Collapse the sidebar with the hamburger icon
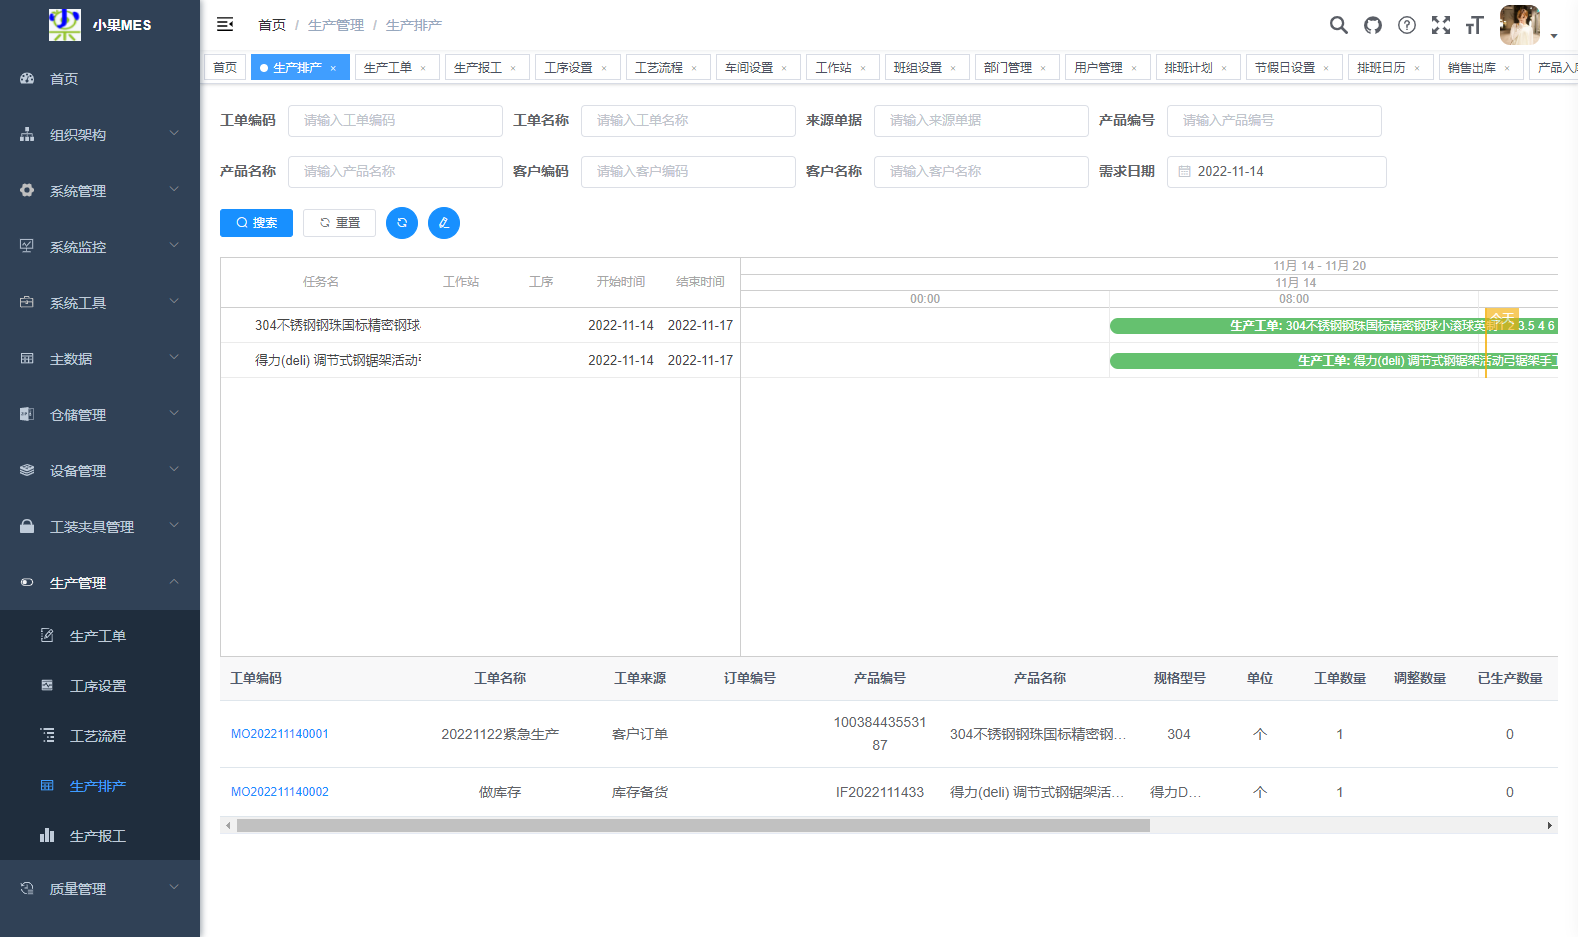This screenshot has width=1578, height=937. pyautogui.click(x=225, y=24)
